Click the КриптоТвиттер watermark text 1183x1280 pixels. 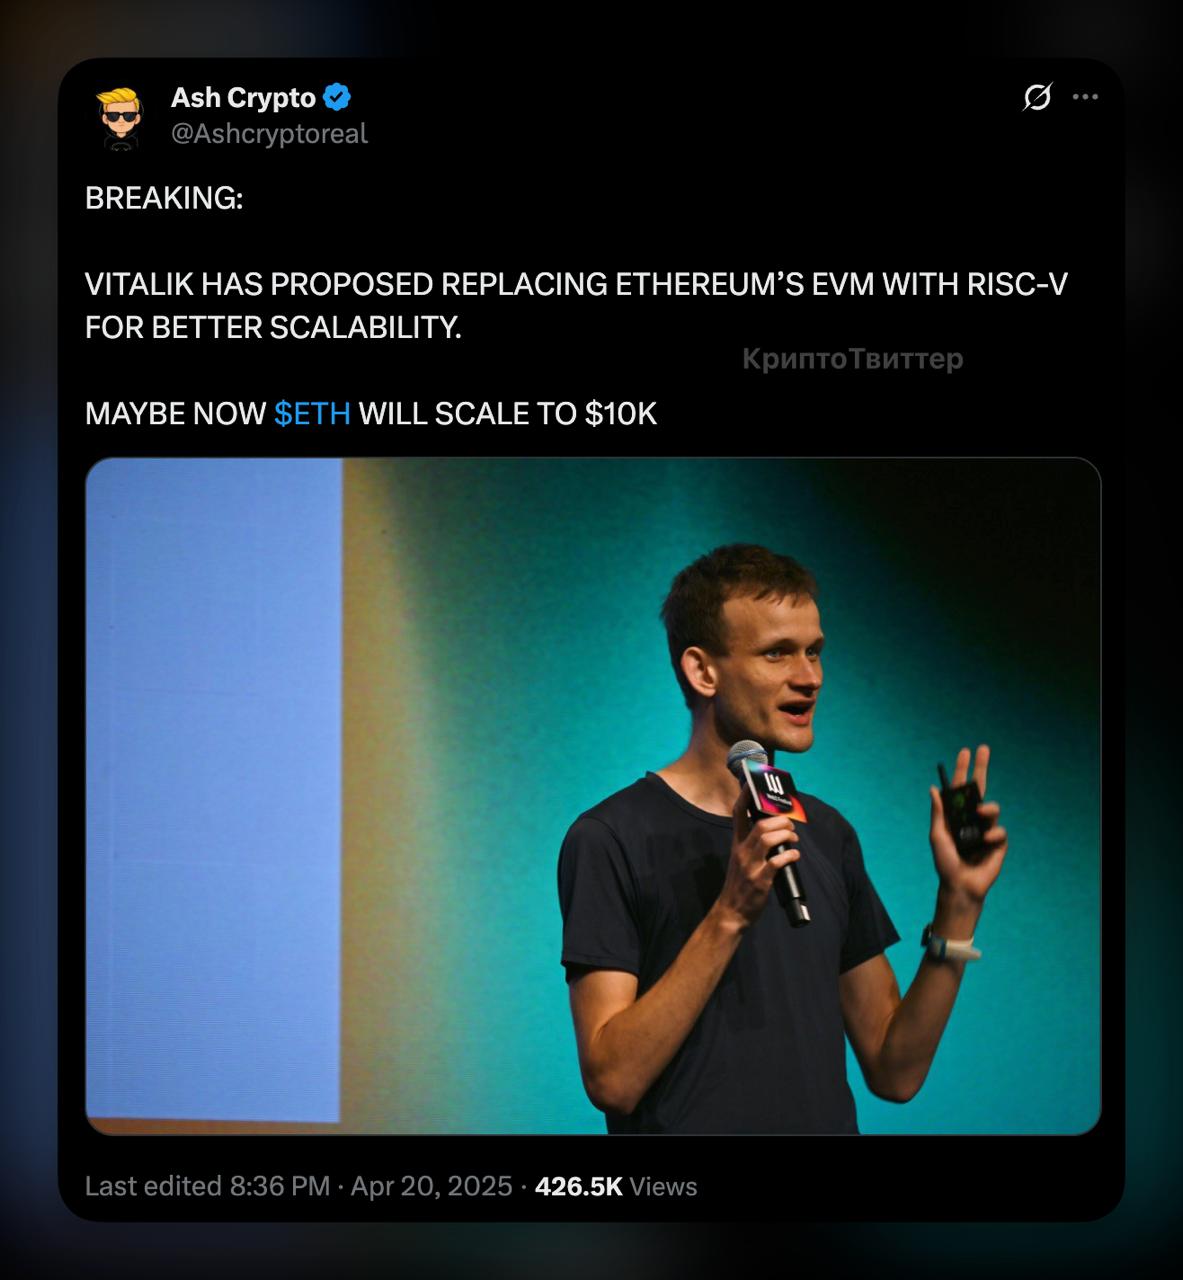[852, 359]
